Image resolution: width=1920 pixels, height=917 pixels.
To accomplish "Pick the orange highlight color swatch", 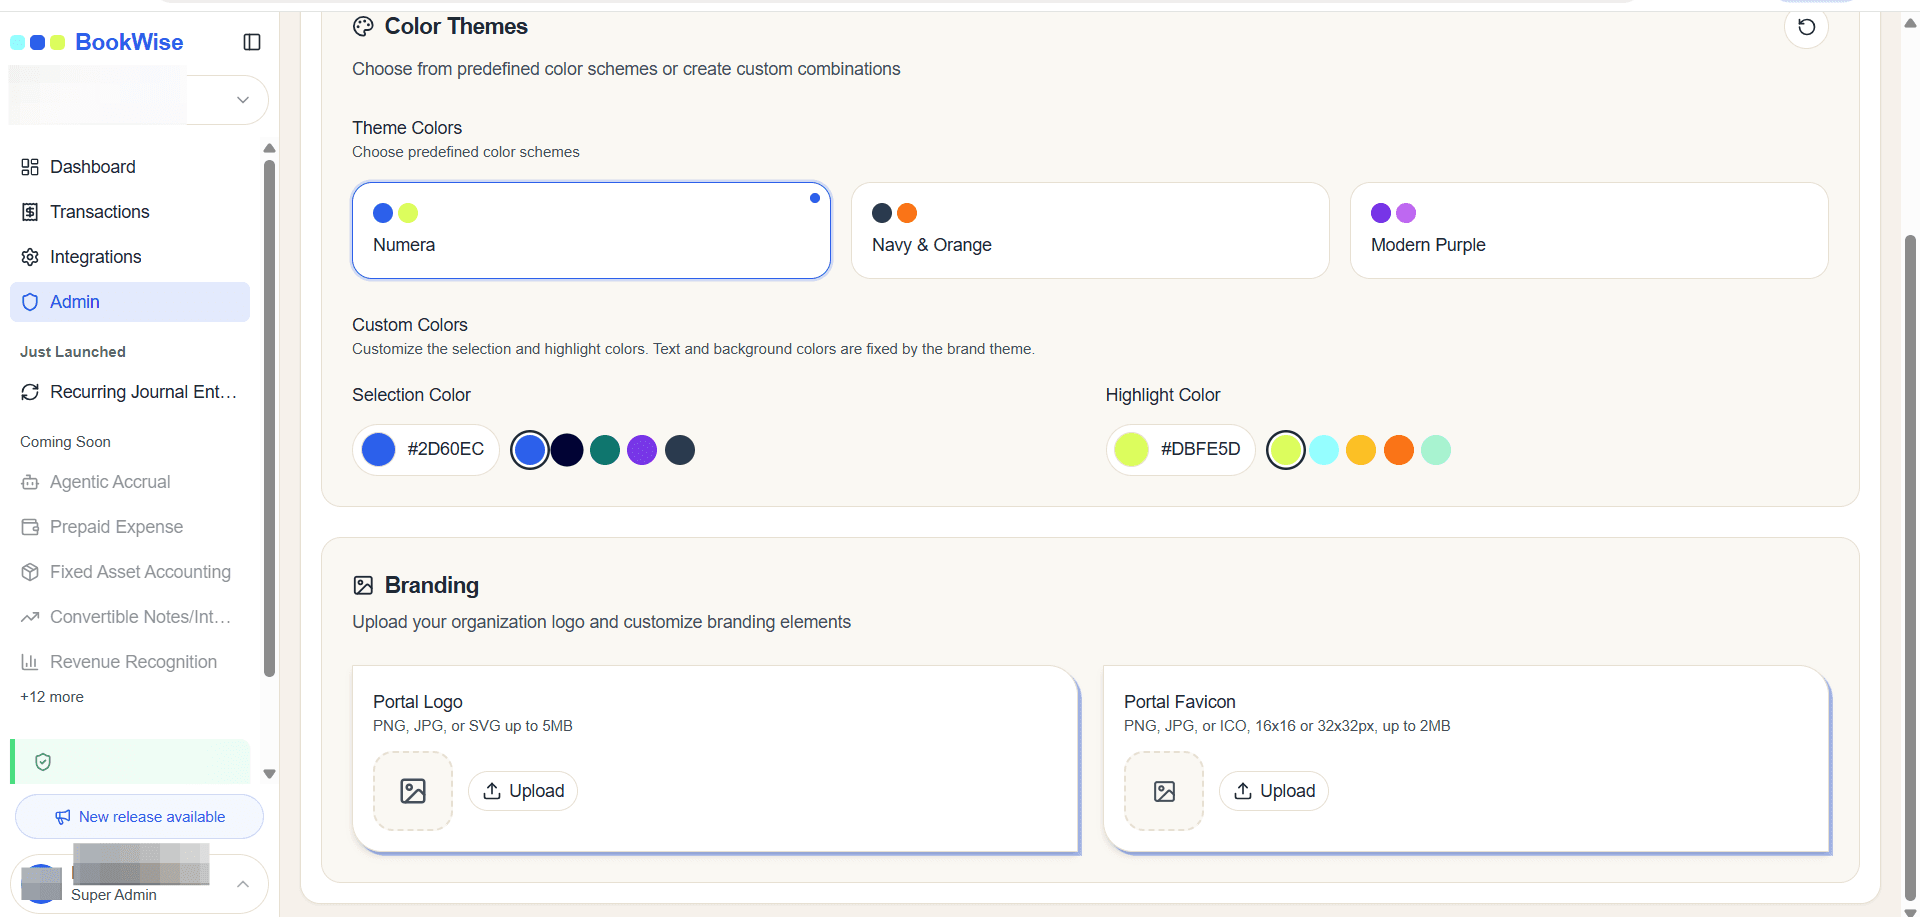I will click(1399, 450).
